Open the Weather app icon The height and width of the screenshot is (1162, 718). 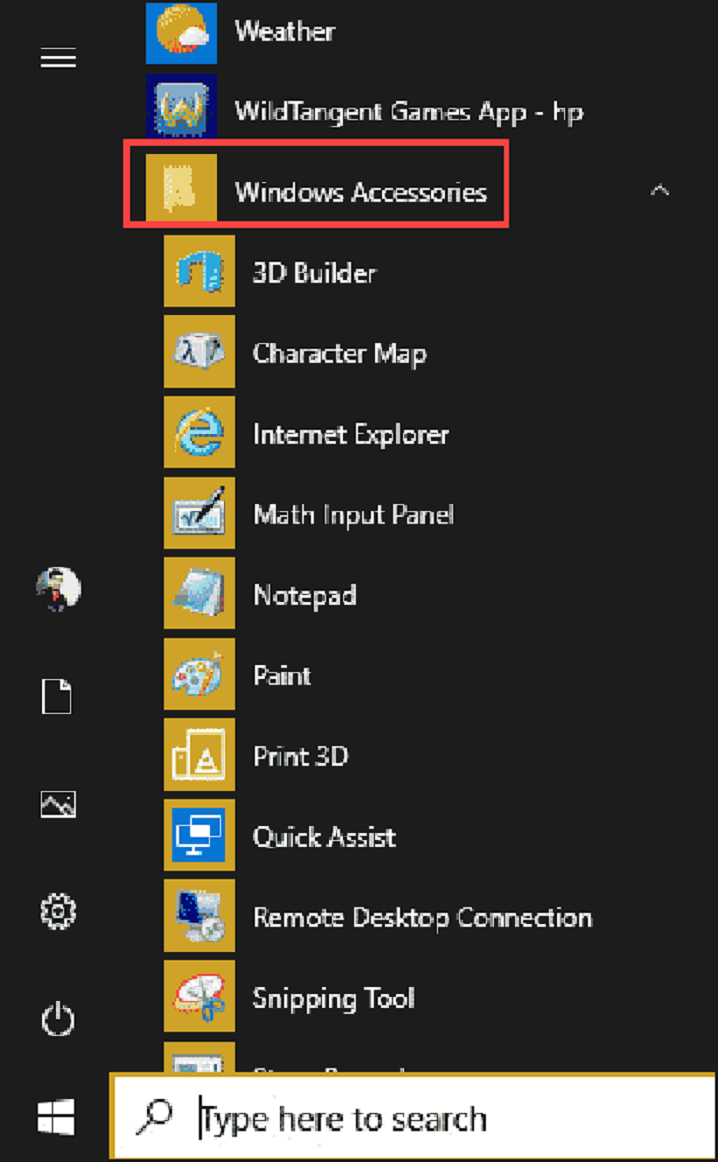tap(182, 33)
